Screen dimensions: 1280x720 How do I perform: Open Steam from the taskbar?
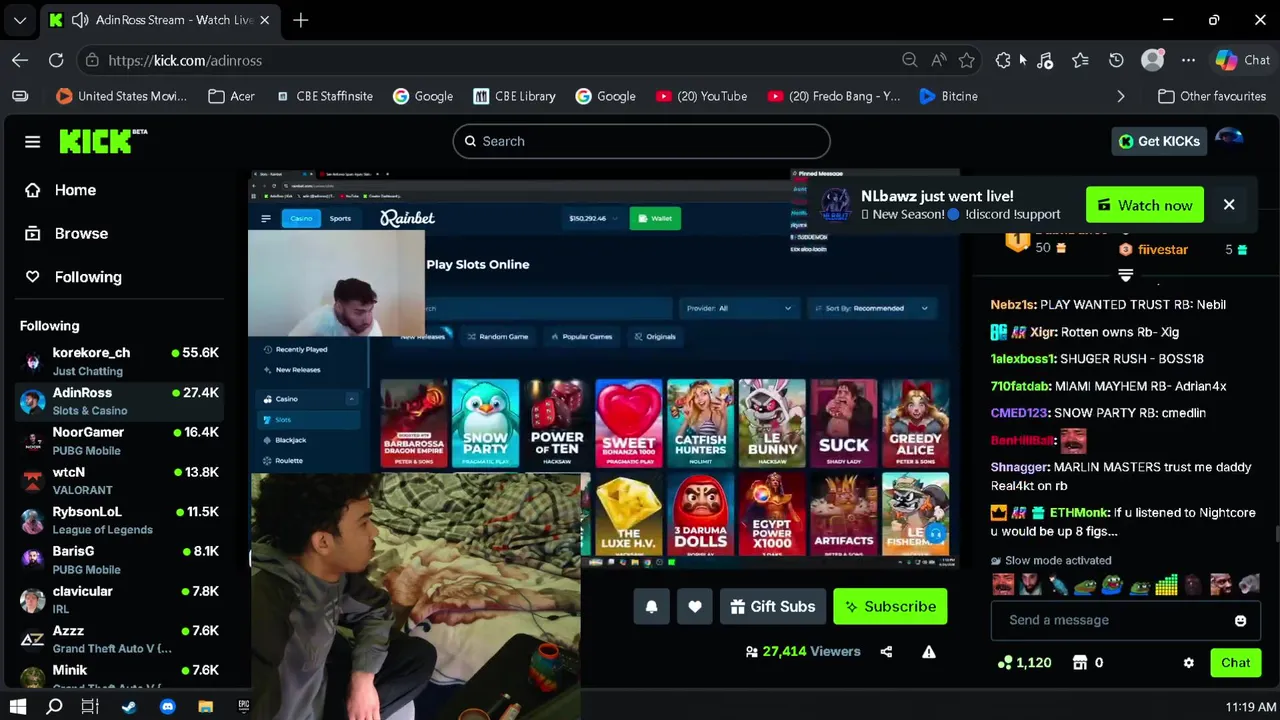pyautogui.click(x=129, y=707)
